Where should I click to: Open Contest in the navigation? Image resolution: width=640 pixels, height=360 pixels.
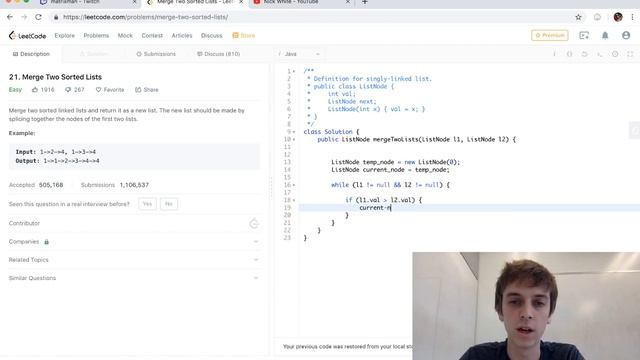(x=152, y=36)
